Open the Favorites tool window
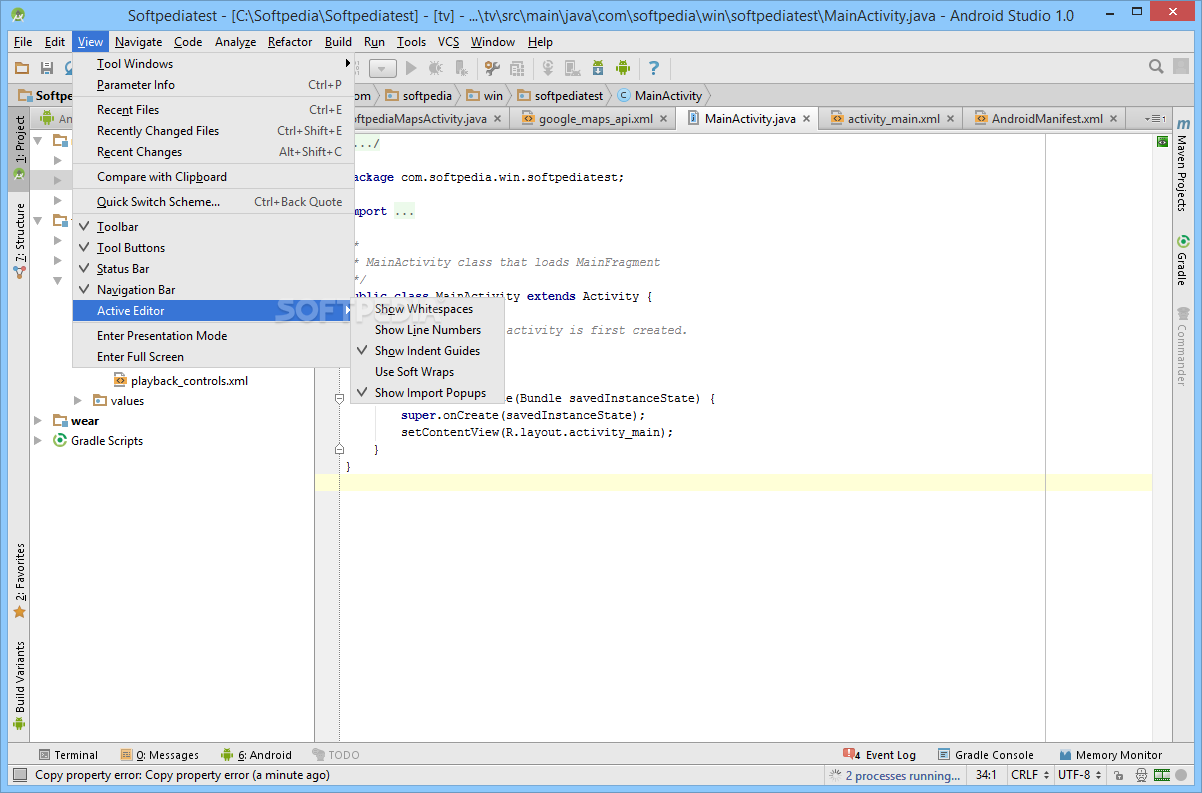The width and height of the screenshot is (1202, 793). [x=19, y=581]
